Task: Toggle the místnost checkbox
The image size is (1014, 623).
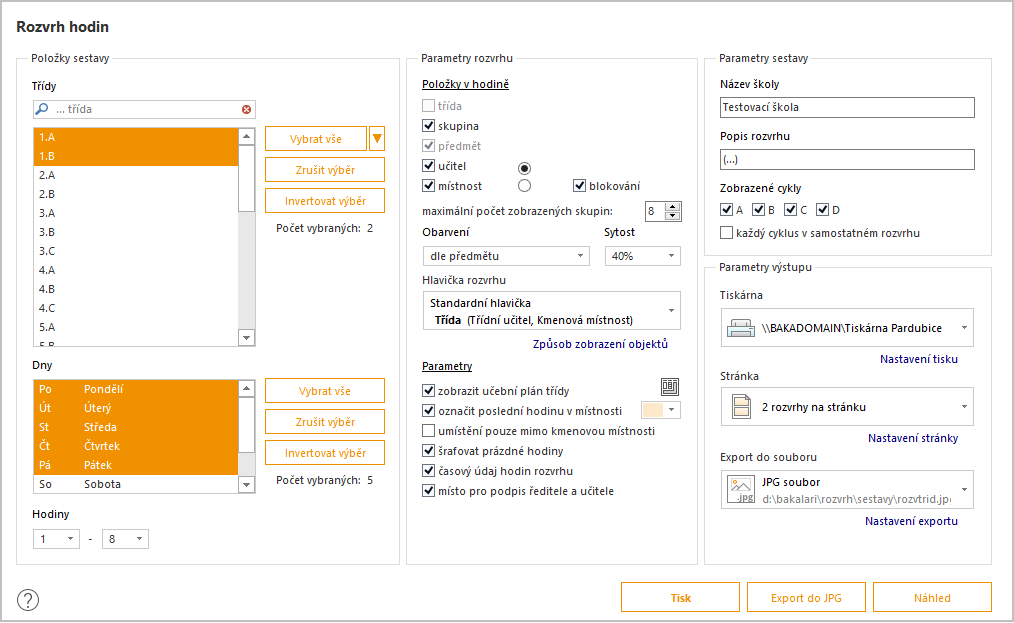Action: (x=428, y=186)
